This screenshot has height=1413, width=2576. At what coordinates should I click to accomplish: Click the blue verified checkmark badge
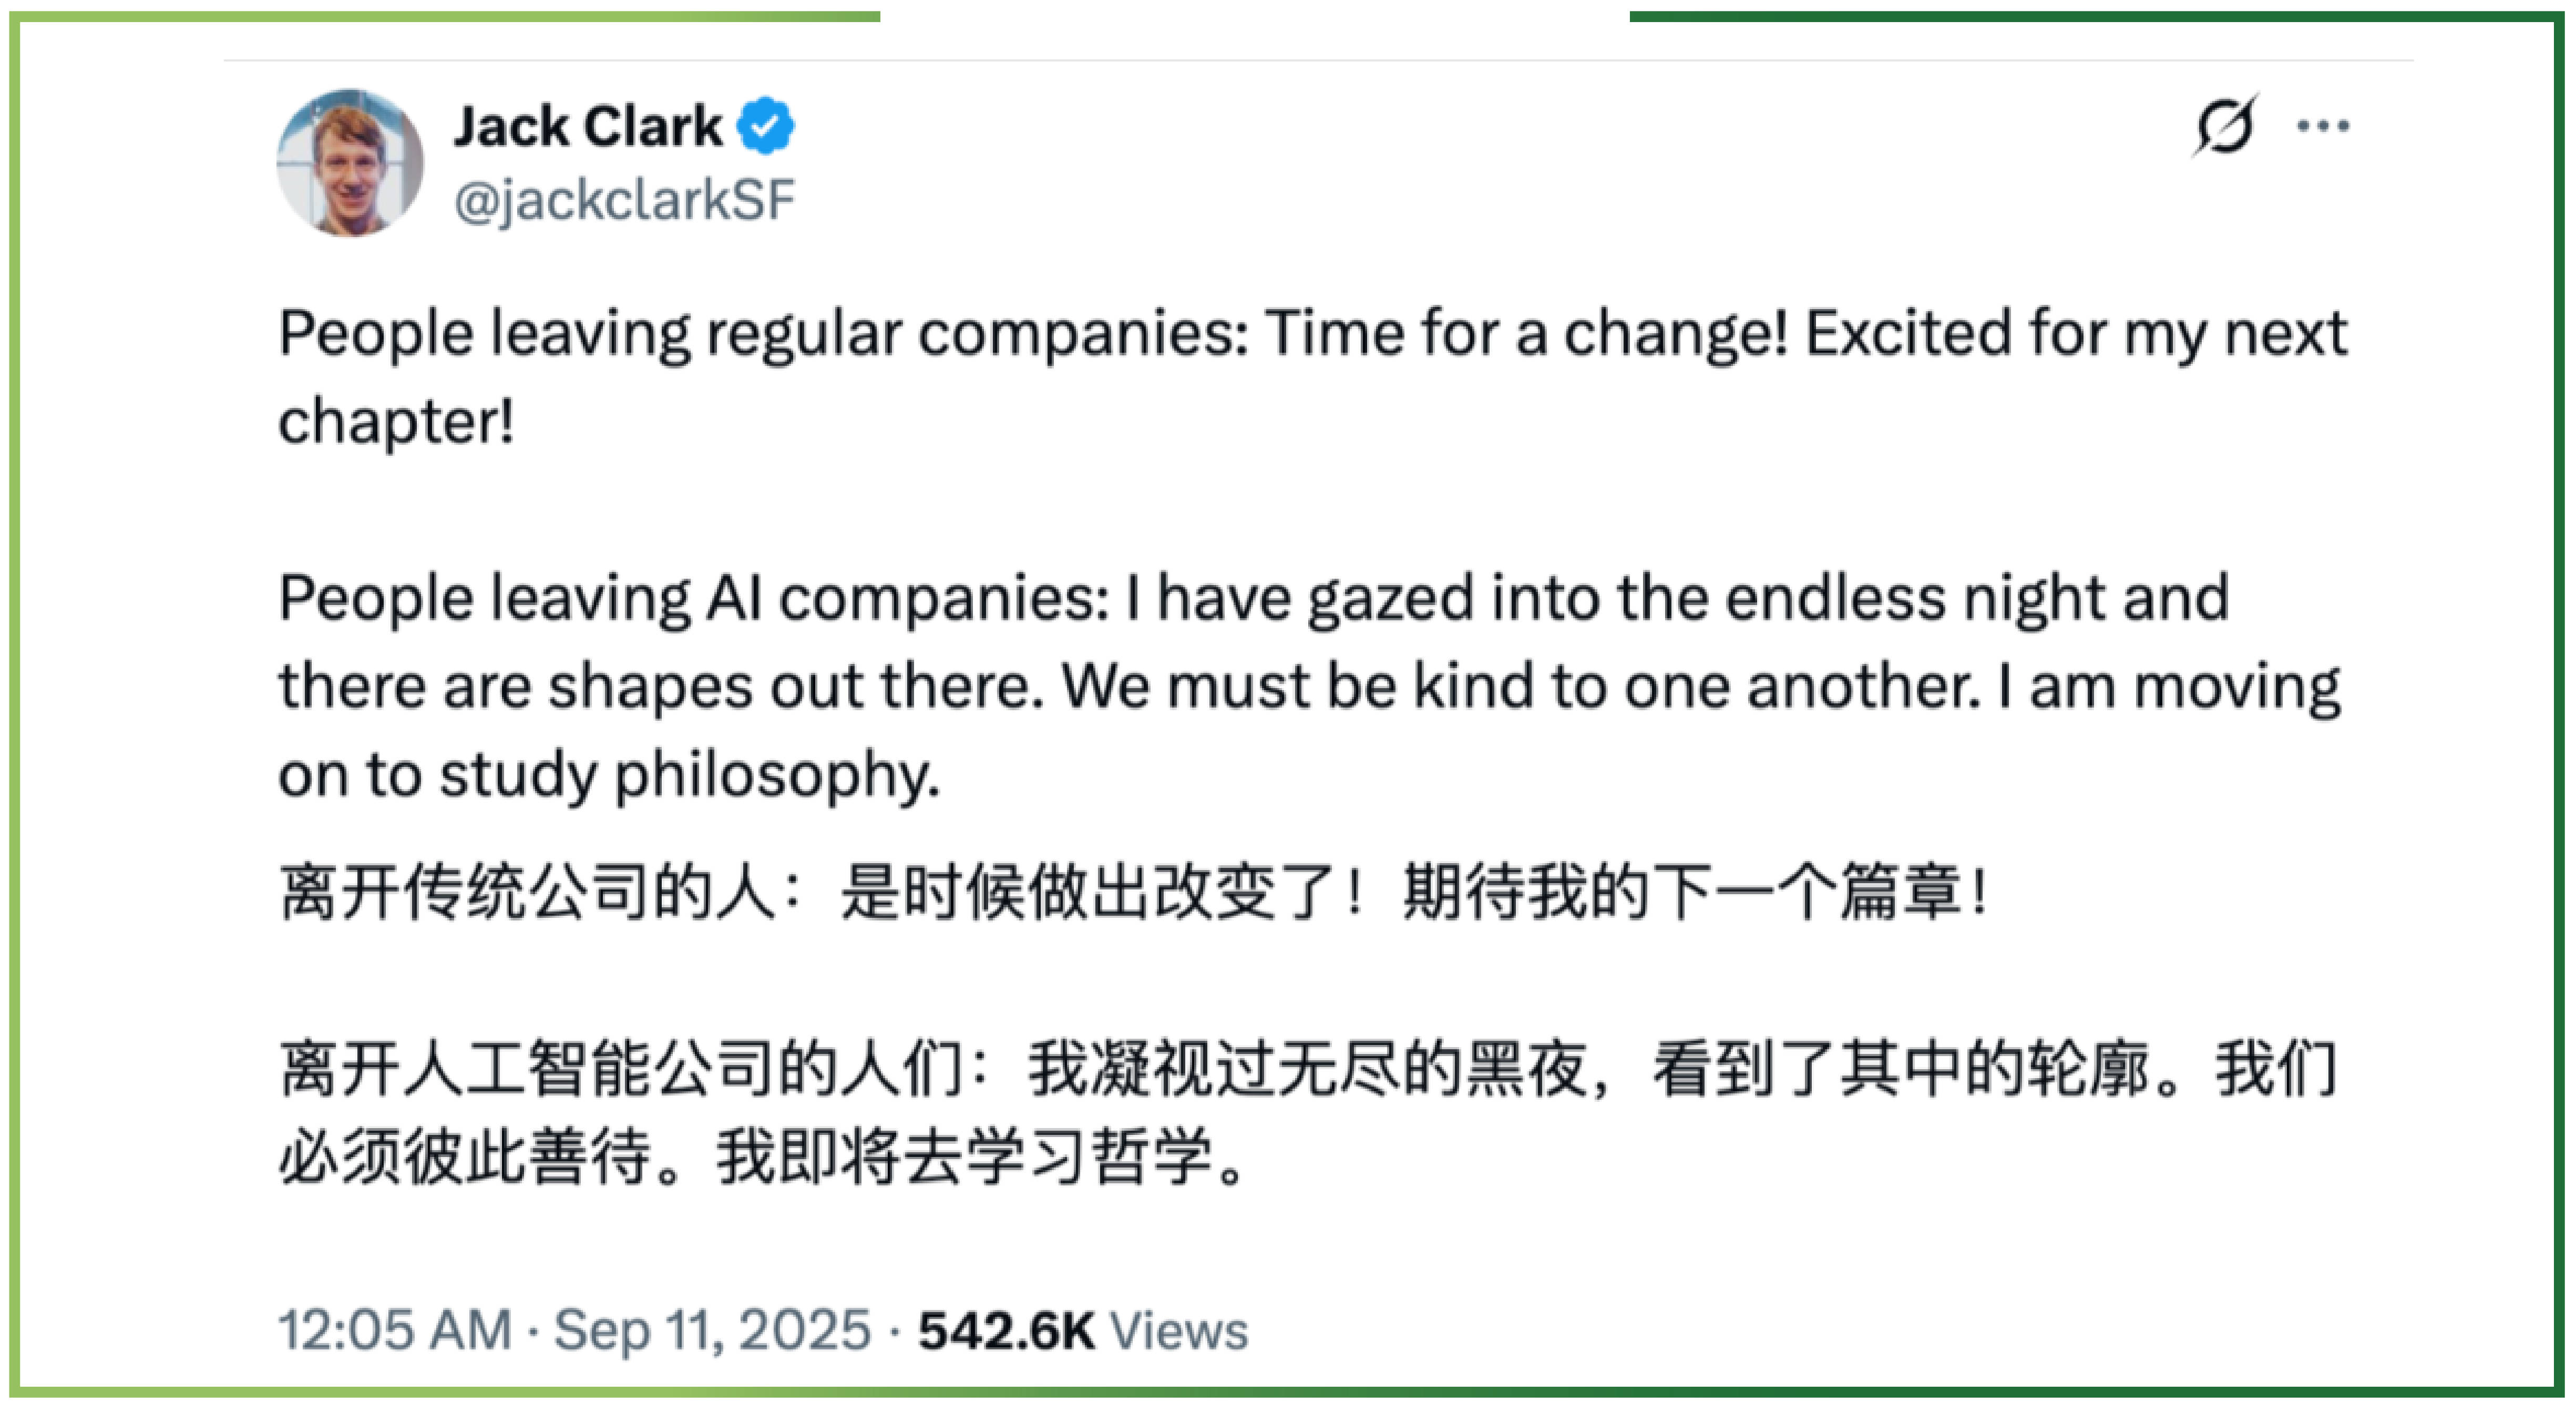coord(765,126)
